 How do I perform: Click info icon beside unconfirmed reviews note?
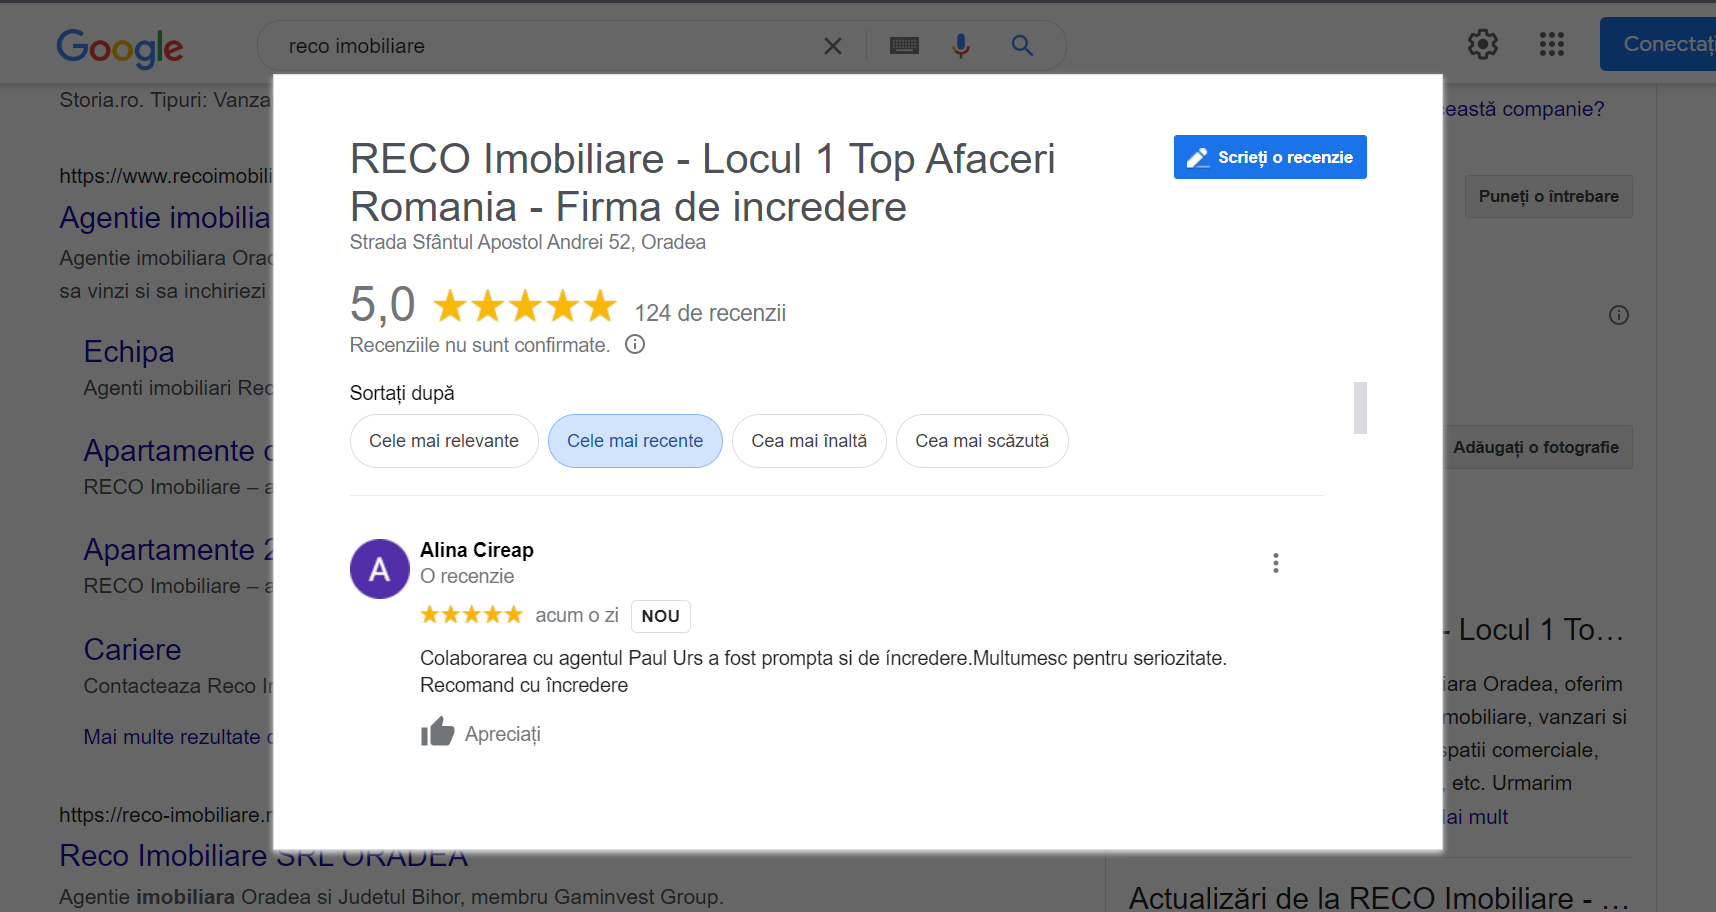[x=635, y=345]
